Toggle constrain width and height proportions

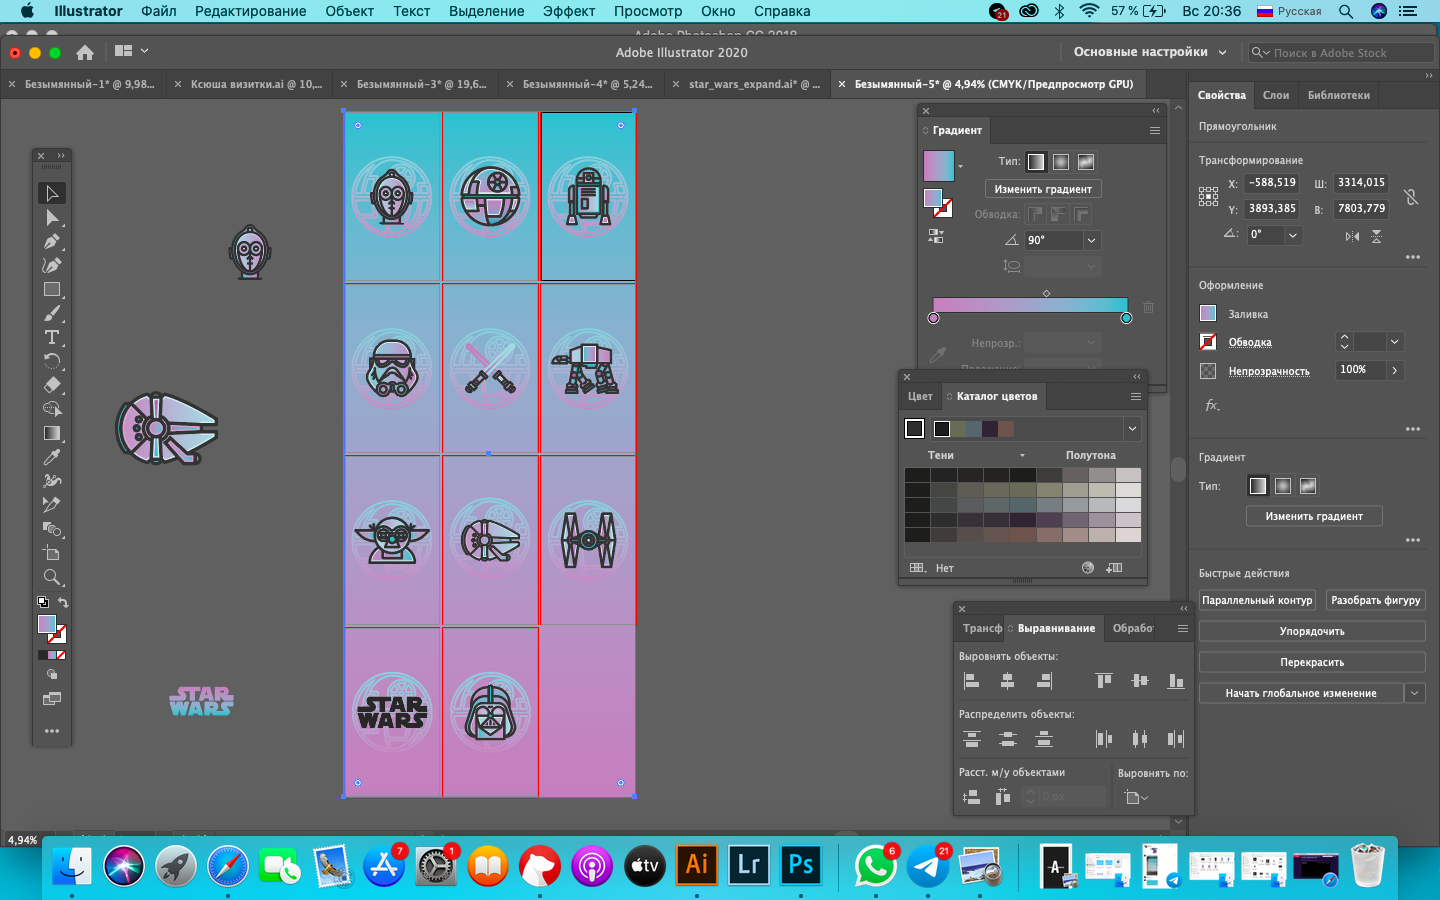(1411, 197)
